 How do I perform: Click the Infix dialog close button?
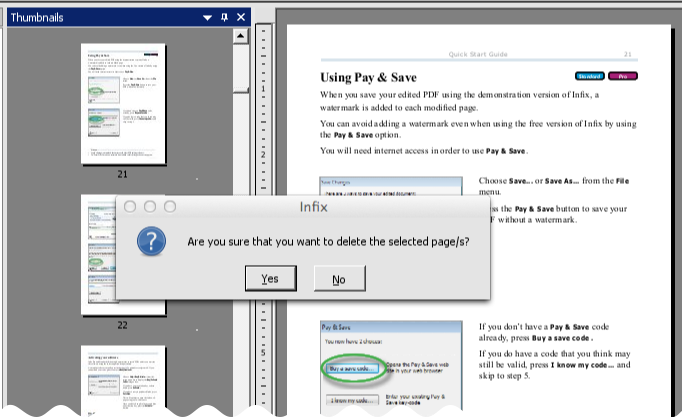tap(130, 206)
